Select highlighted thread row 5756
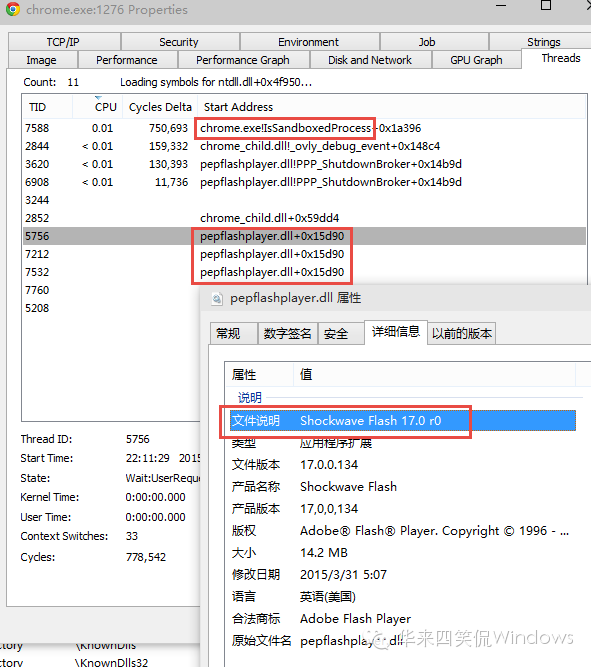The image size is (591, 667). coord(304,236)
